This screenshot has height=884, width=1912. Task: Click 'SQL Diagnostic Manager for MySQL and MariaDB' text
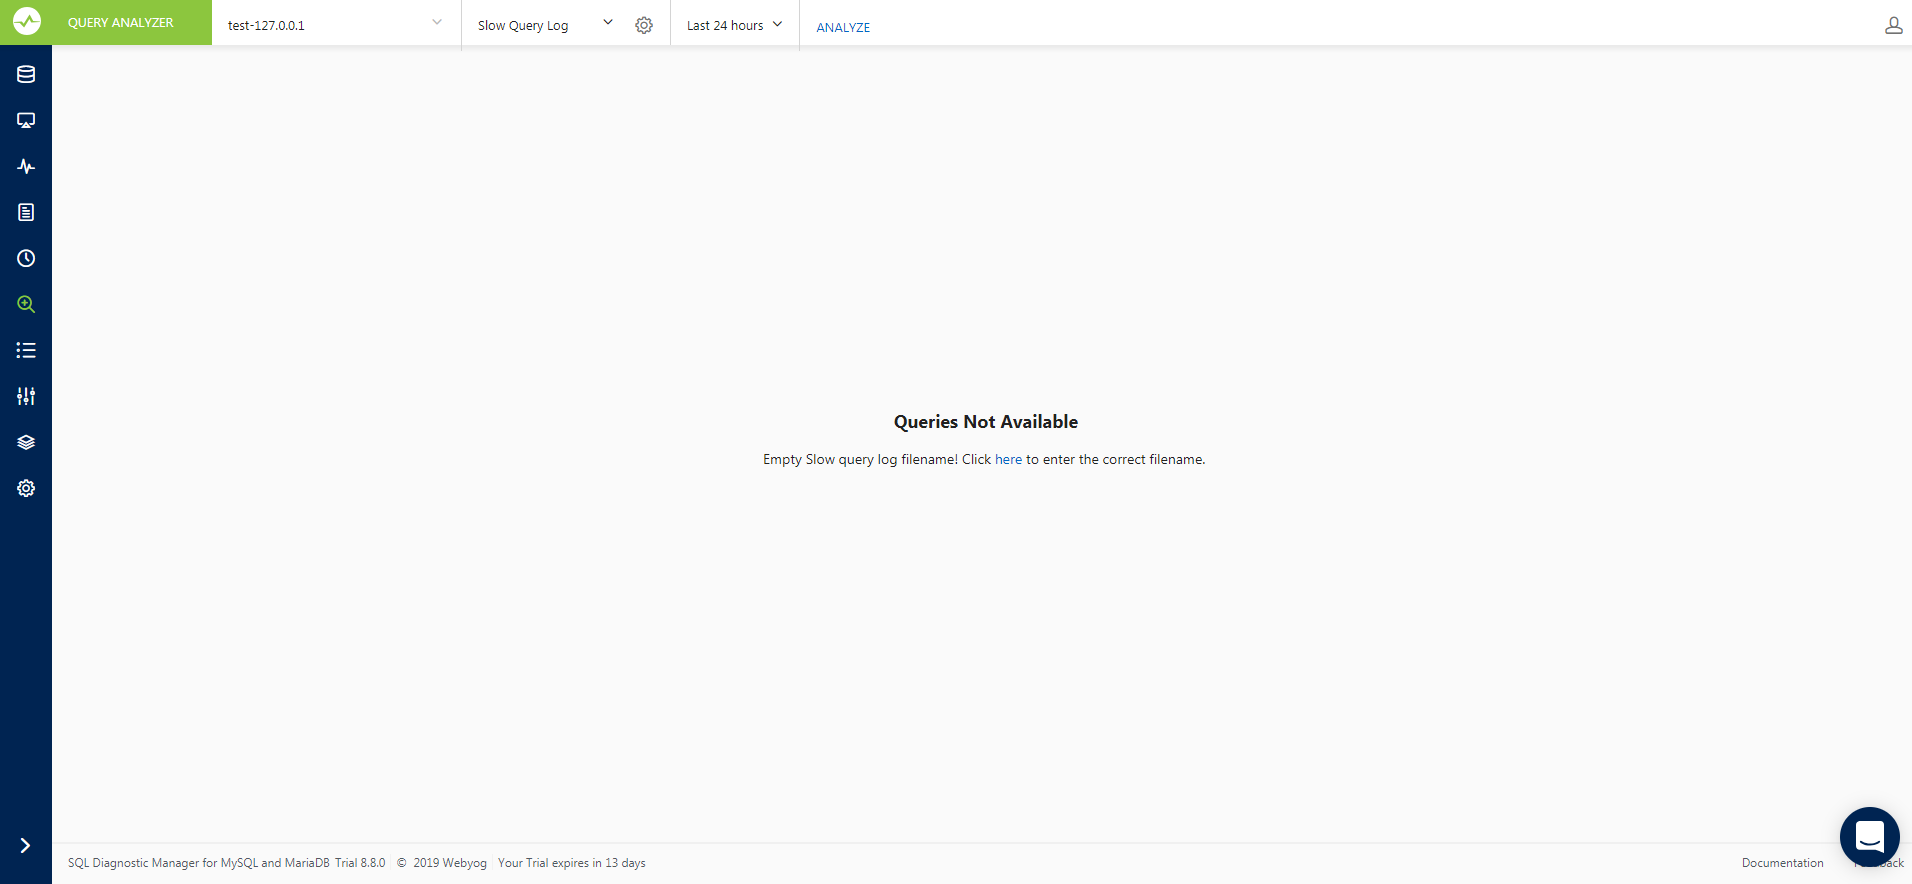point(199,863)
